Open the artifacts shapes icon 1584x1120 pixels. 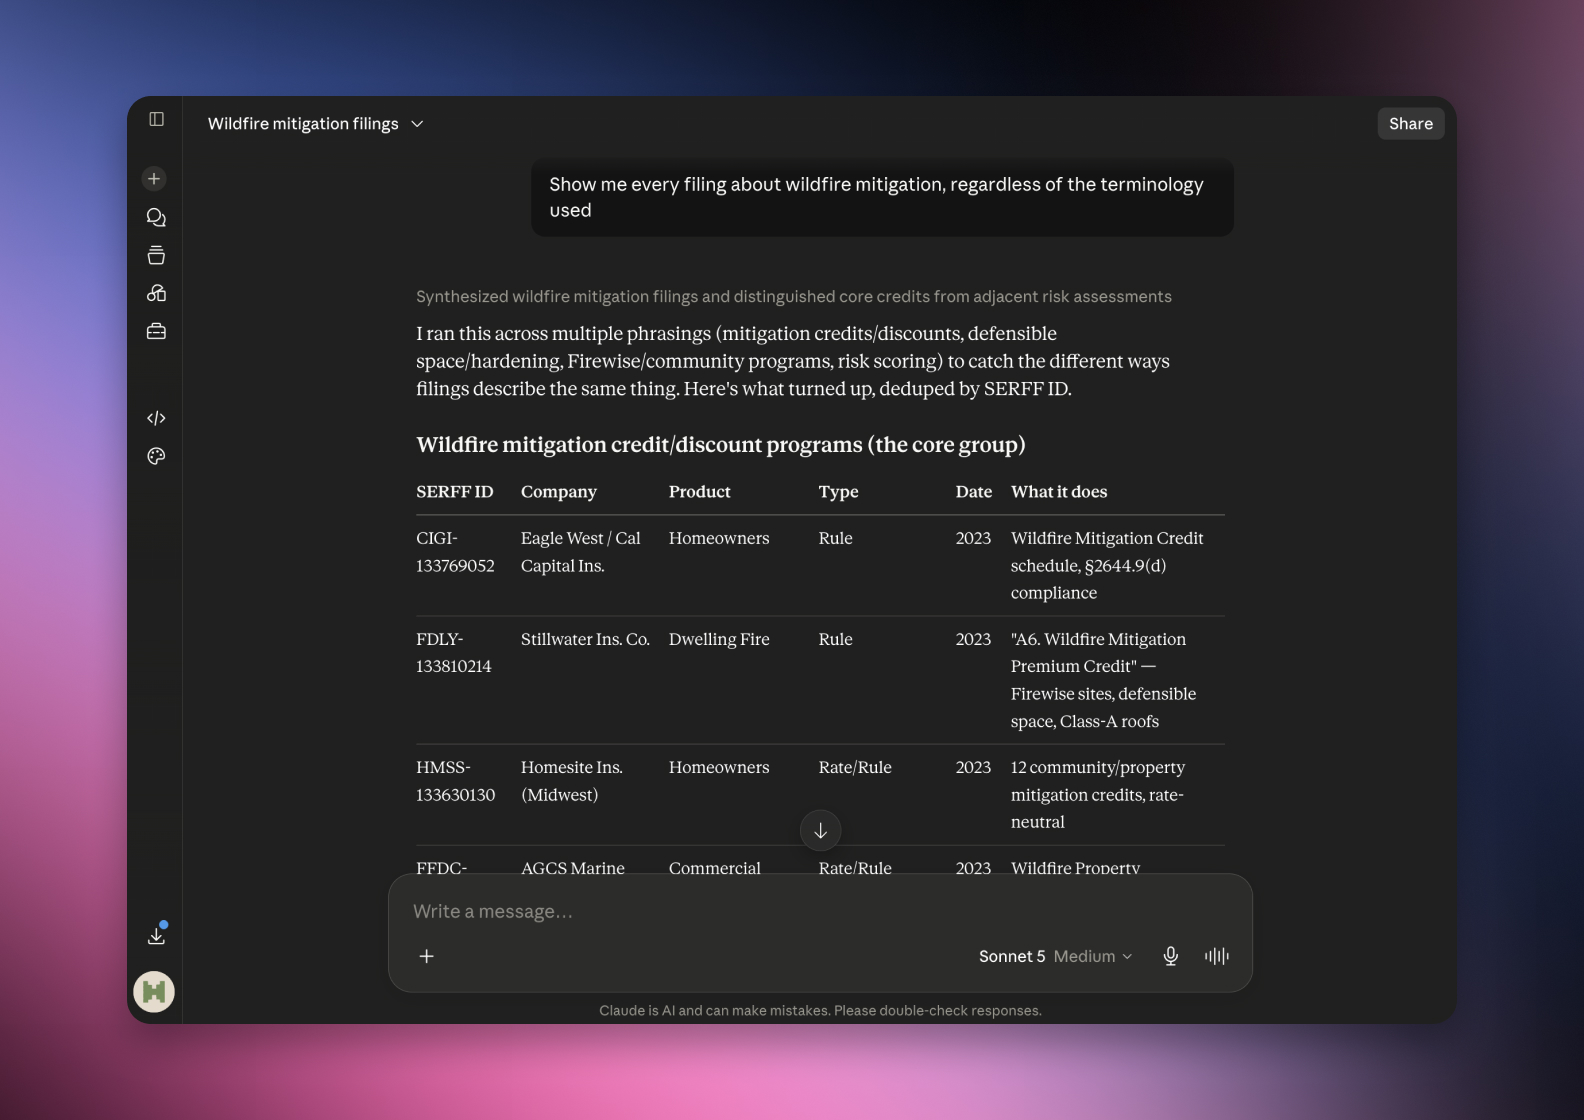(156, 293)
